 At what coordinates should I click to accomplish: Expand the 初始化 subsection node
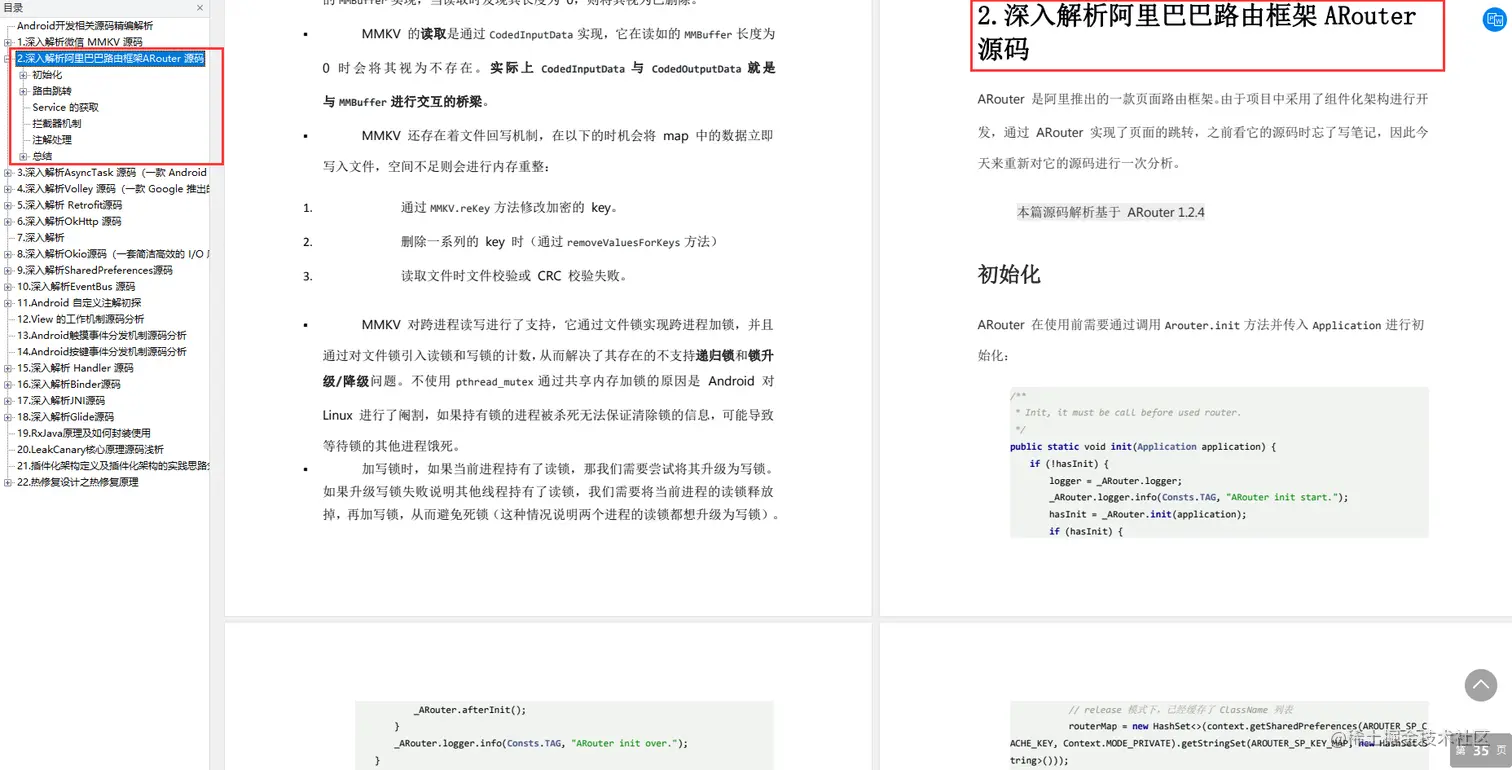click(x=24, y=75)
